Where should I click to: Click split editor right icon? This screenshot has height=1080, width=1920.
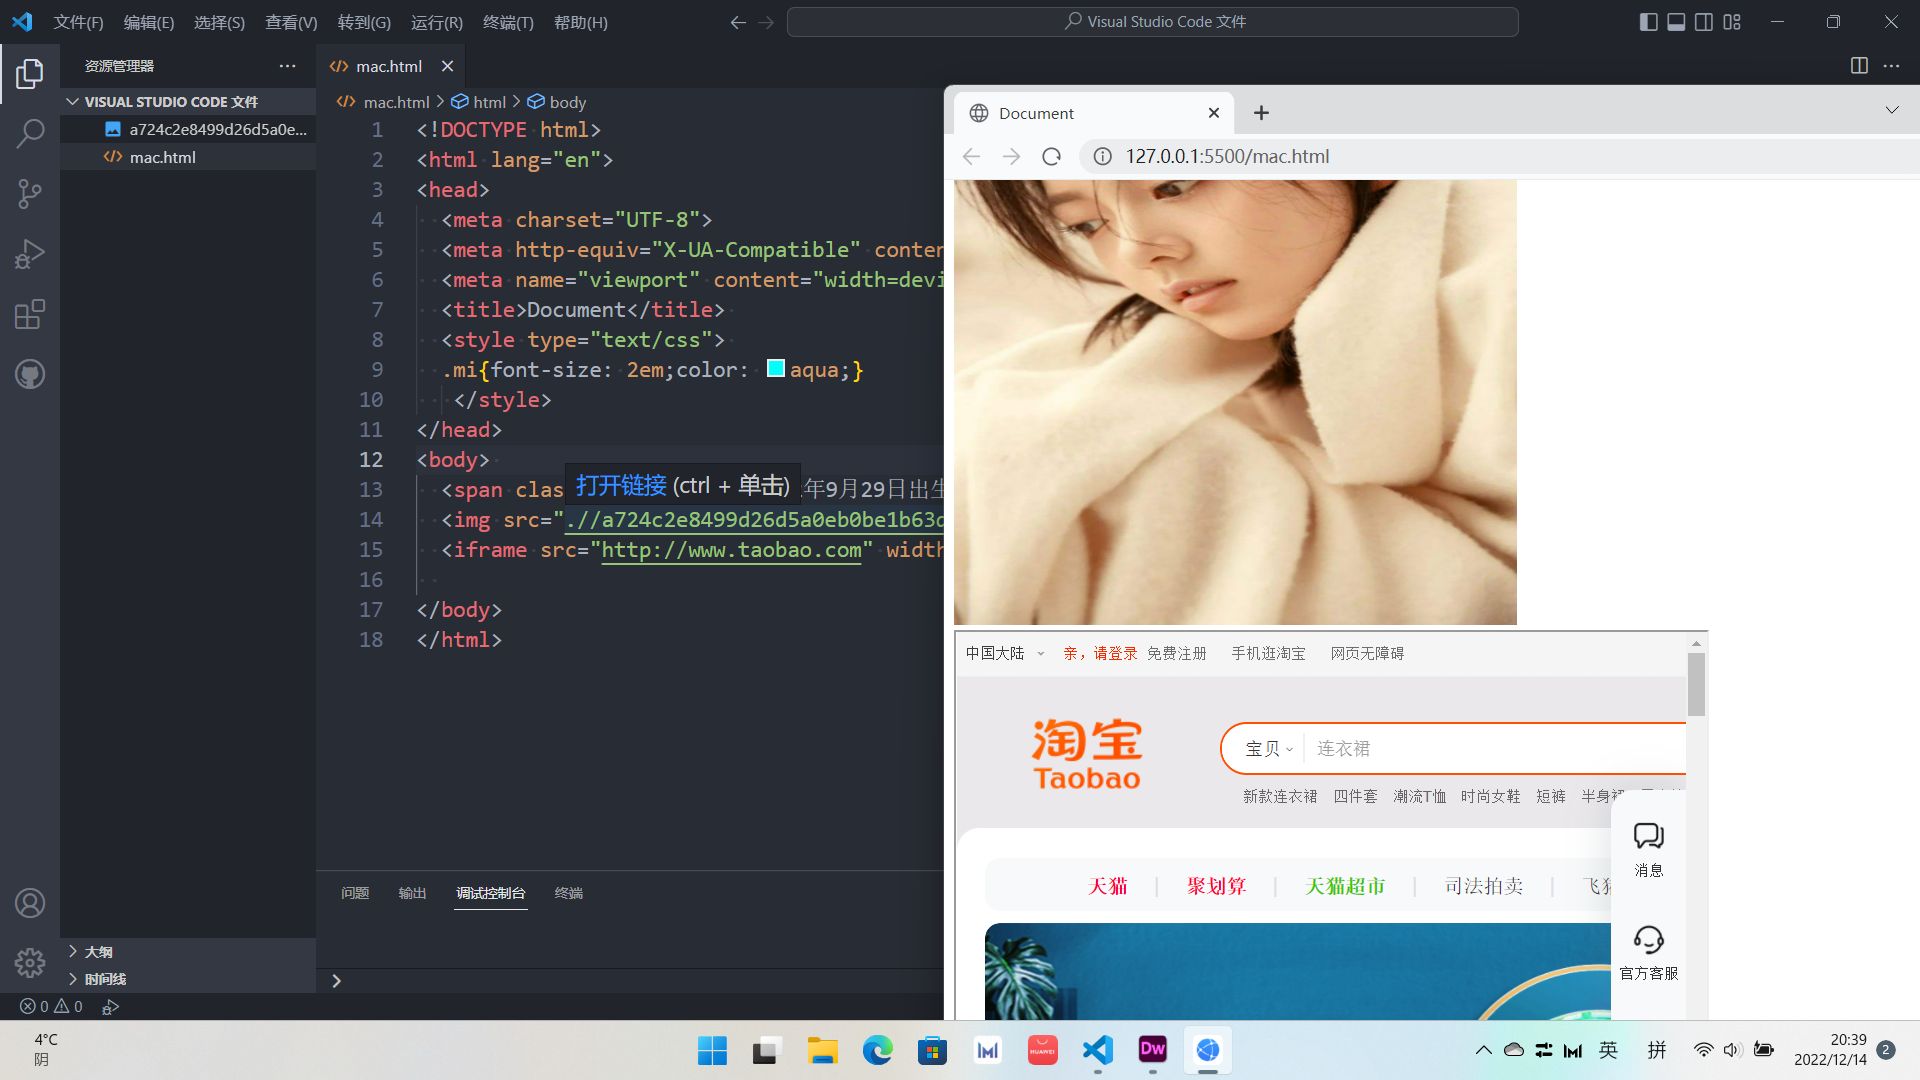click(1859, 66)
